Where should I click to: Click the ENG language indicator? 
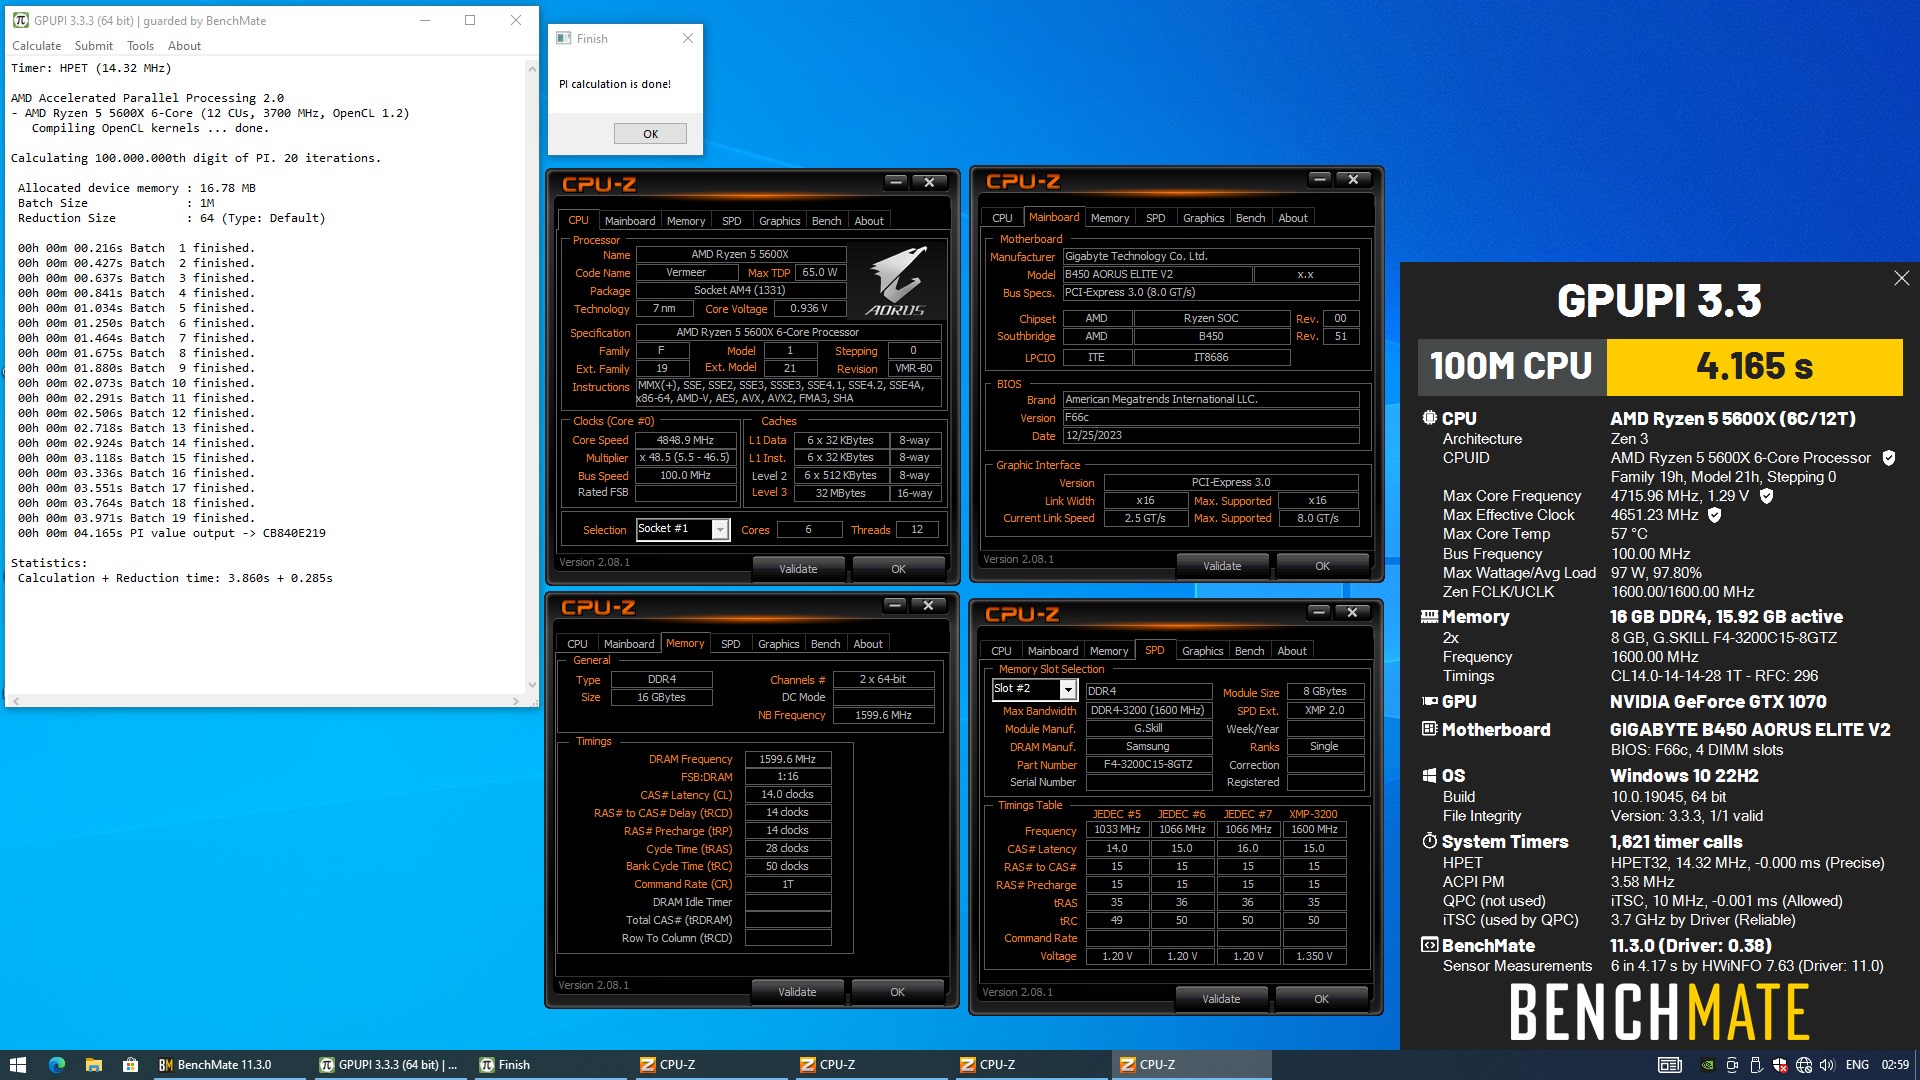click(x=1857, y=1065)
